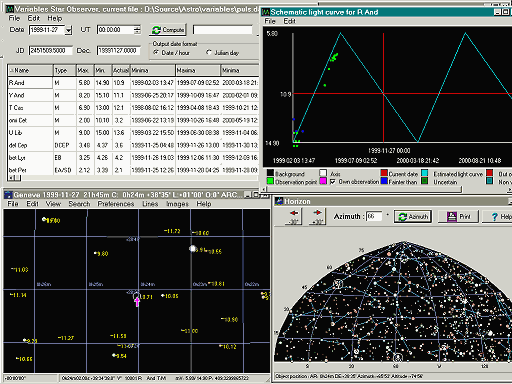Click the star labeled 10.85 in sky chart

coord(163,295)
